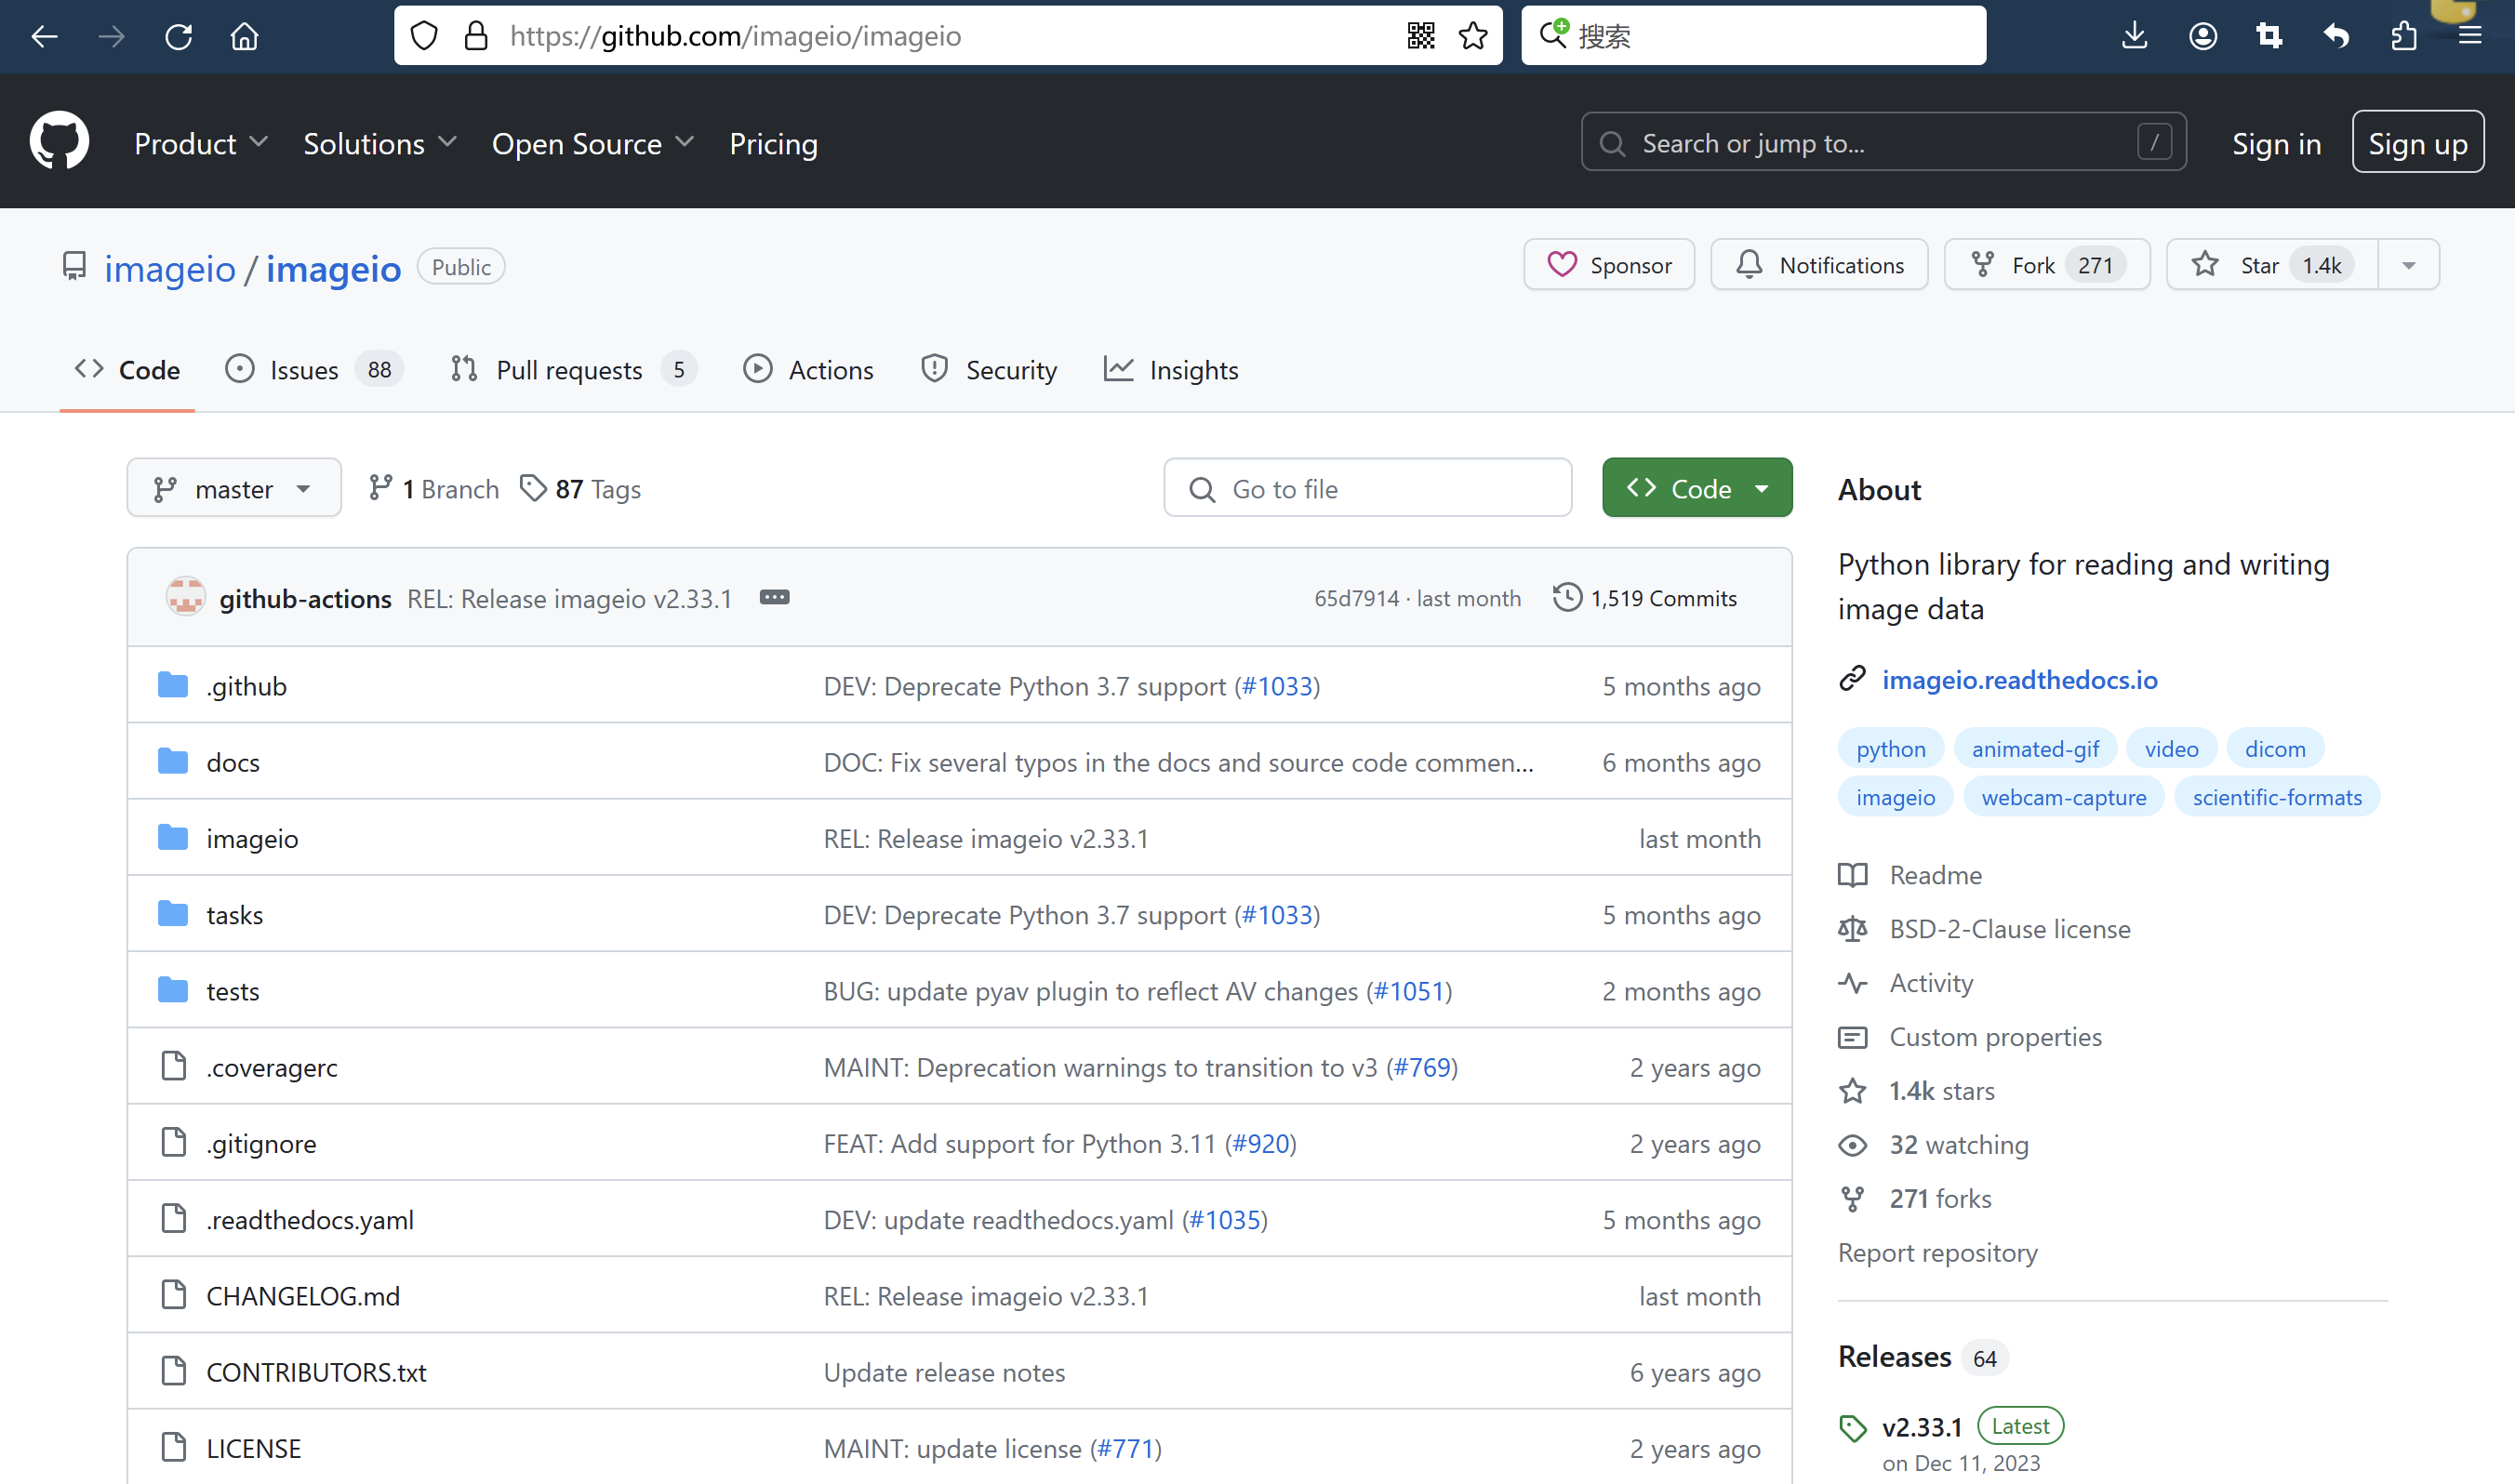Open Readme link in About
The height and width of the screenshot is (1484, 2515).
click(1935, 875)
